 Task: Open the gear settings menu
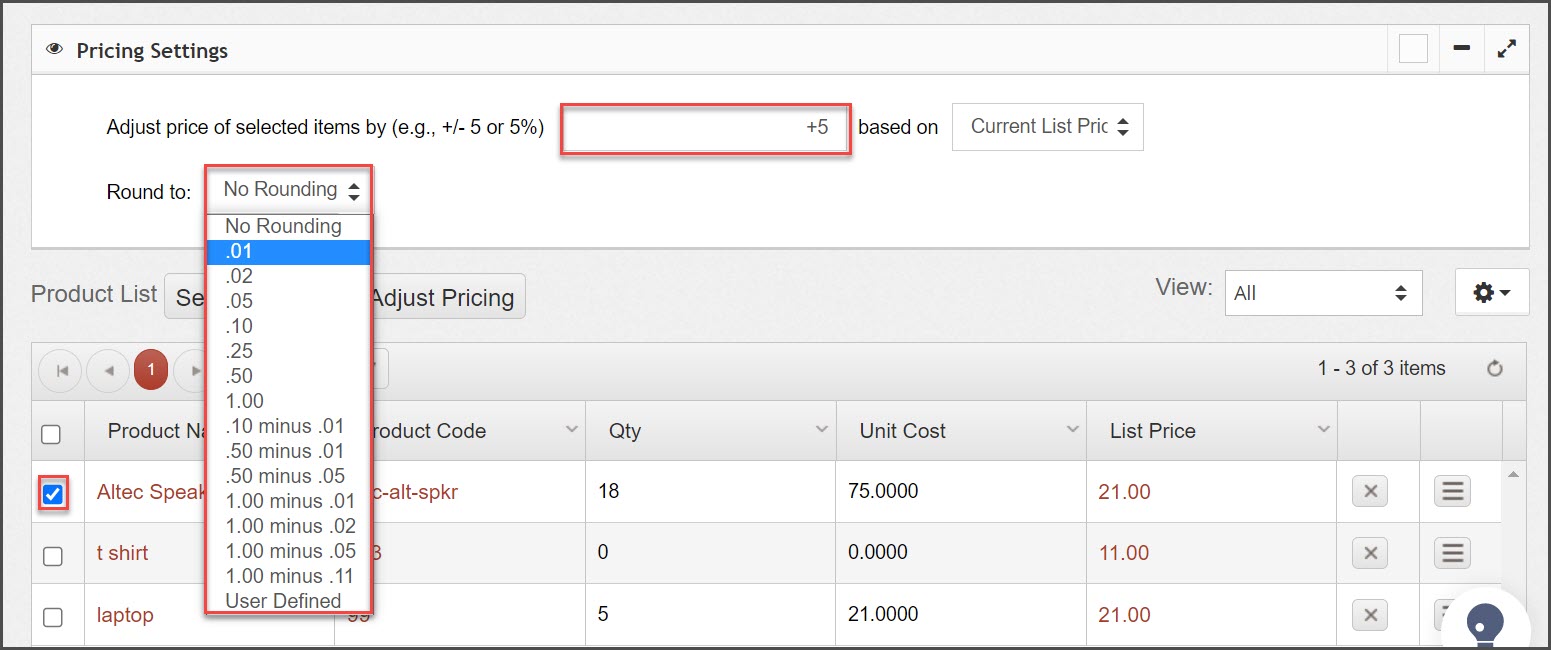1491,292
